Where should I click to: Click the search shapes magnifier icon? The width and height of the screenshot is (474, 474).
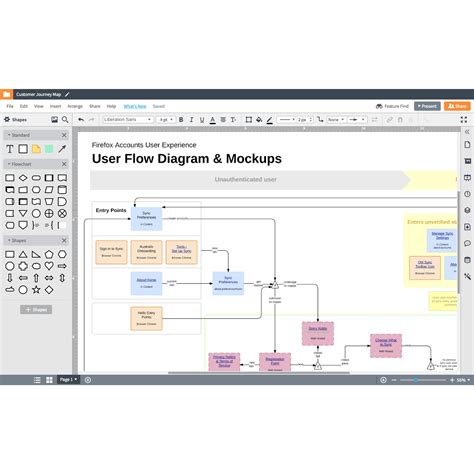pos(65,119)
